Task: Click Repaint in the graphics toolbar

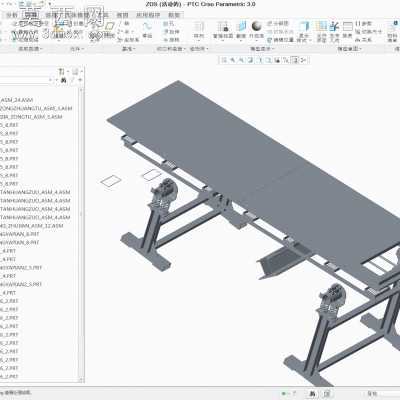Action: [250, 60]
